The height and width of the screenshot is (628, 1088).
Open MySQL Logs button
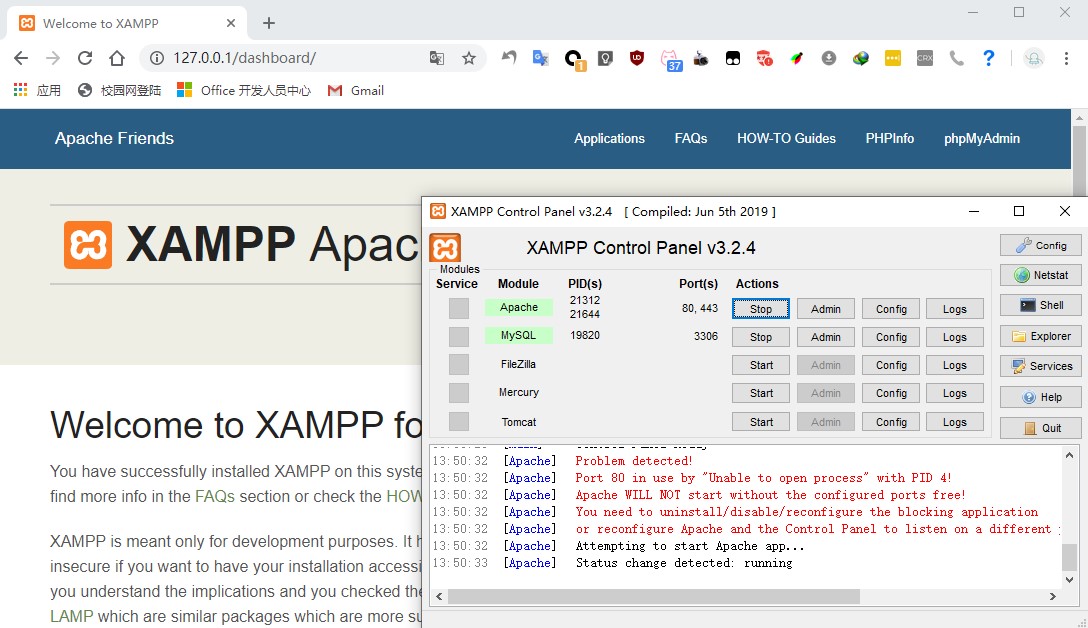pyautogui.click(x=954, y=337)
